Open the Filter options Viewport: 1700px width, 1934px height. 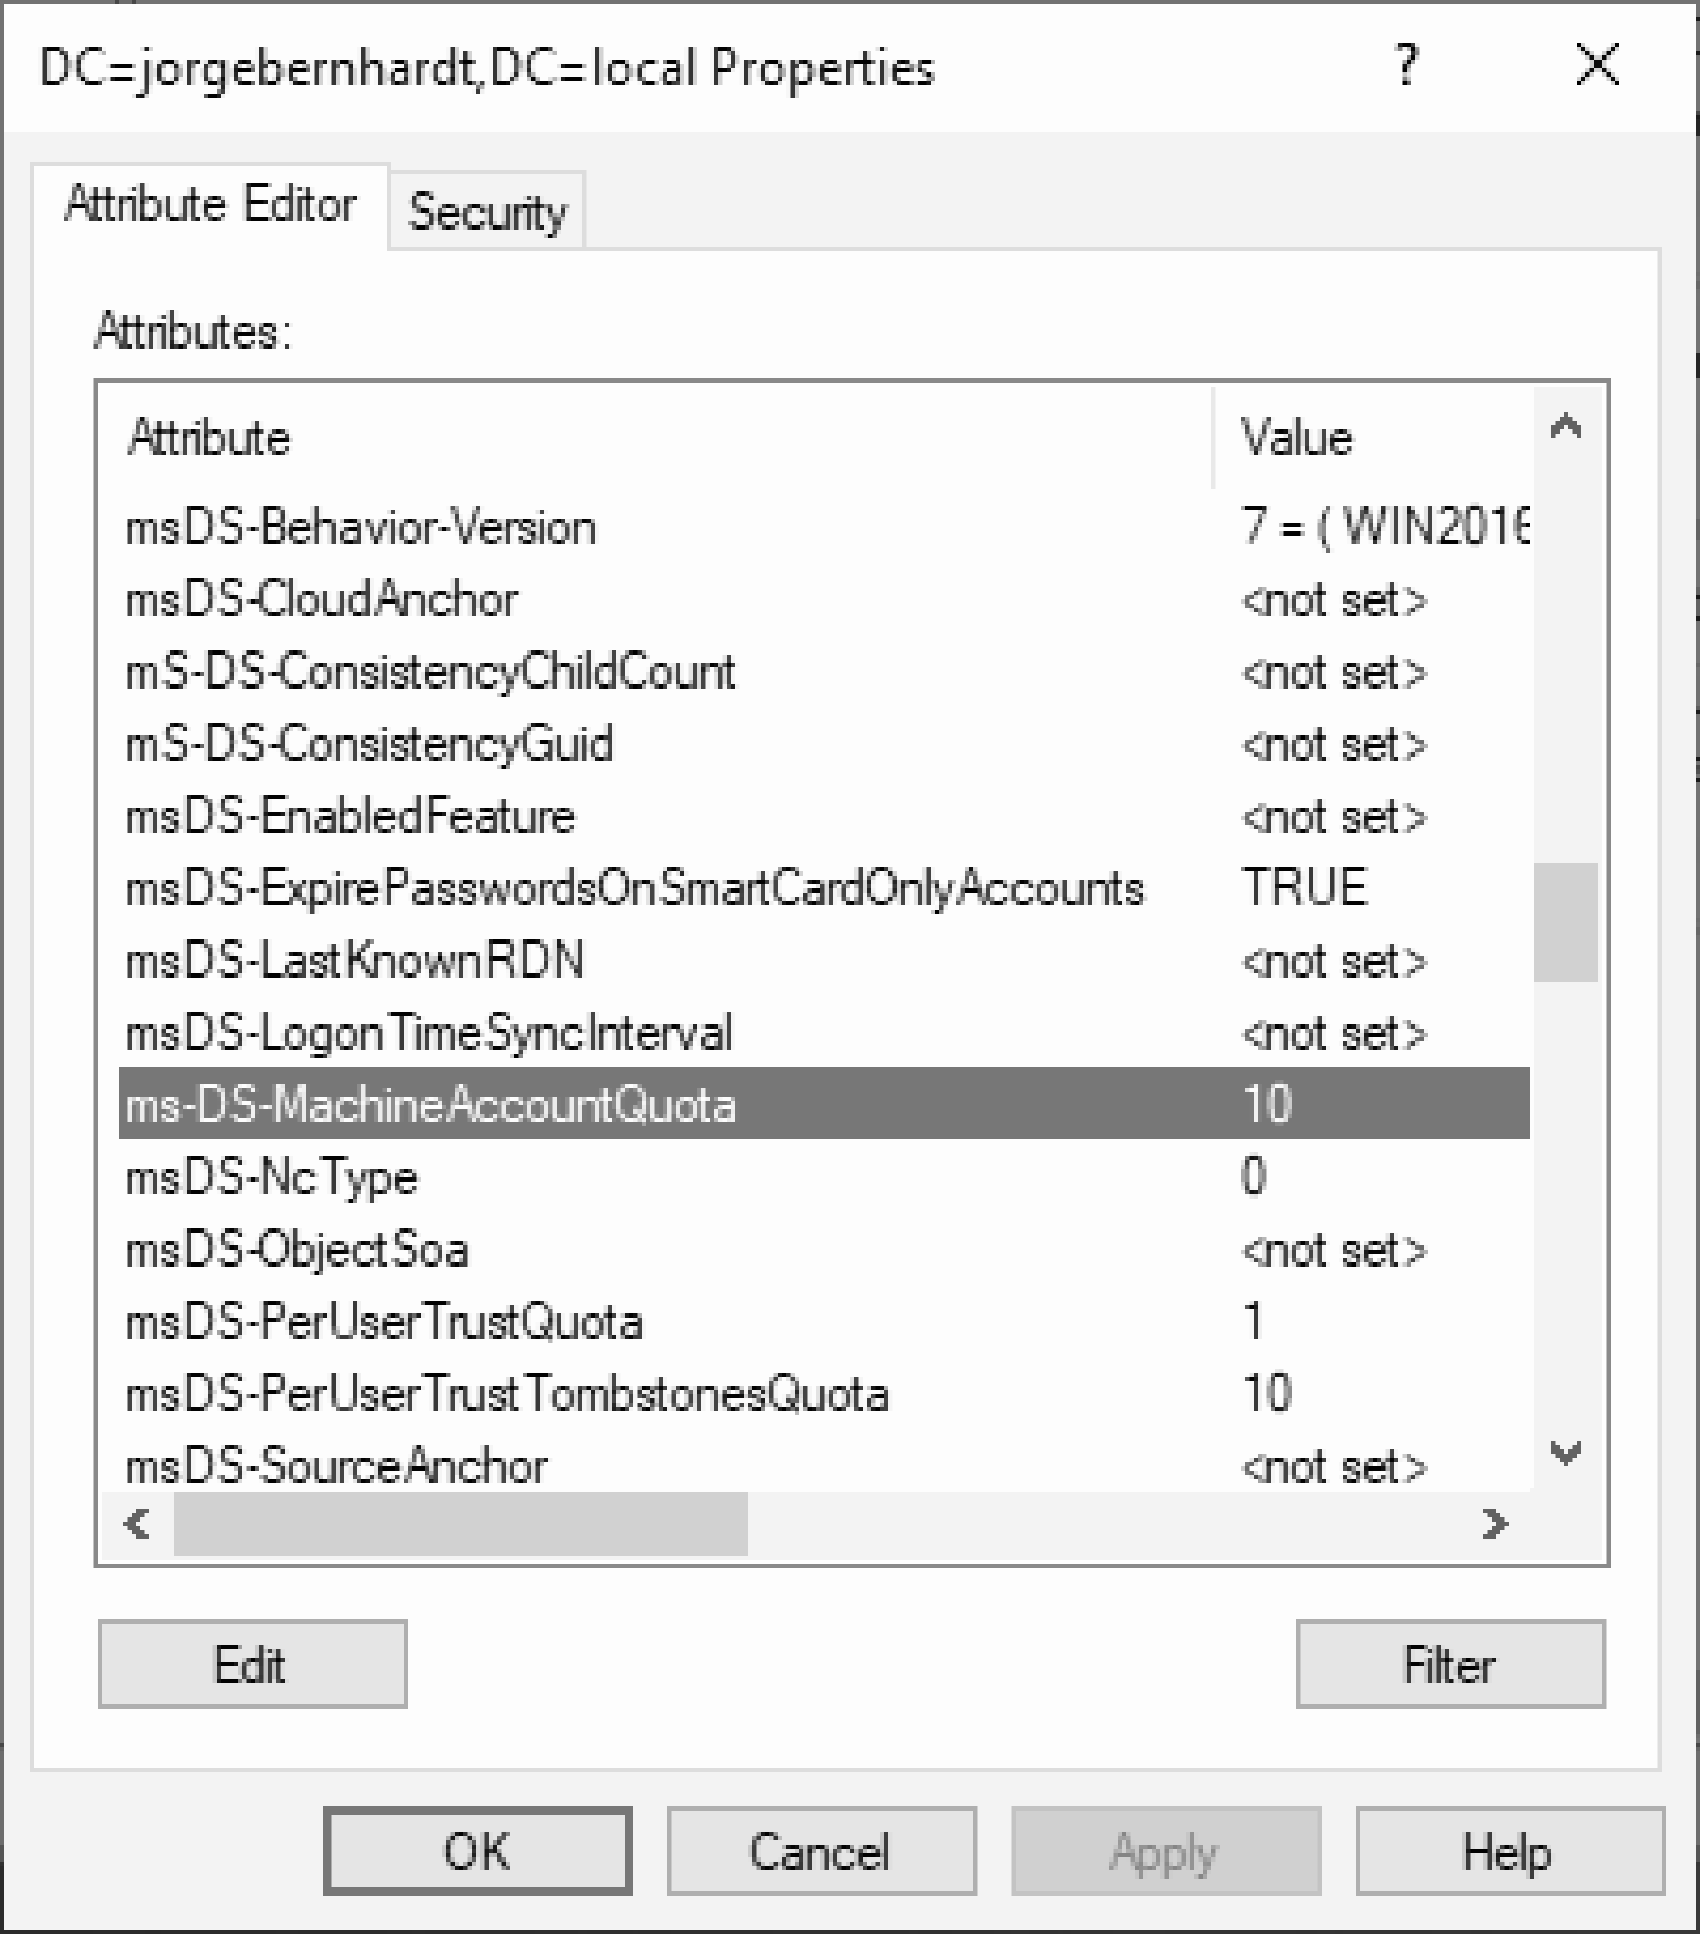coord(1449,1663)
